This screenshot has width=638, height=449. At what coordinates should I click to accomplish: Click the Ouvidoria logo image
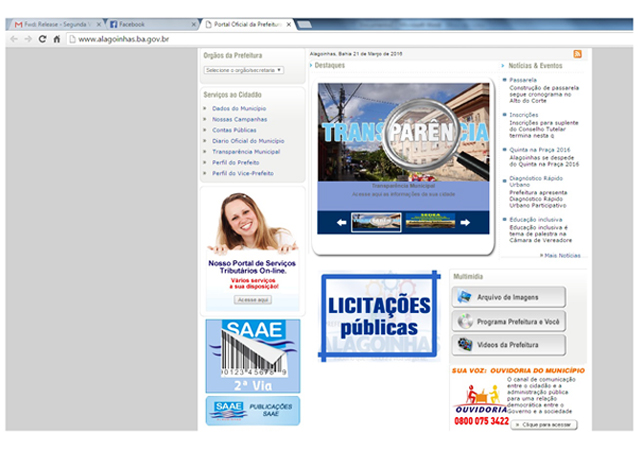pyautogui.click(x=481, y=398)
